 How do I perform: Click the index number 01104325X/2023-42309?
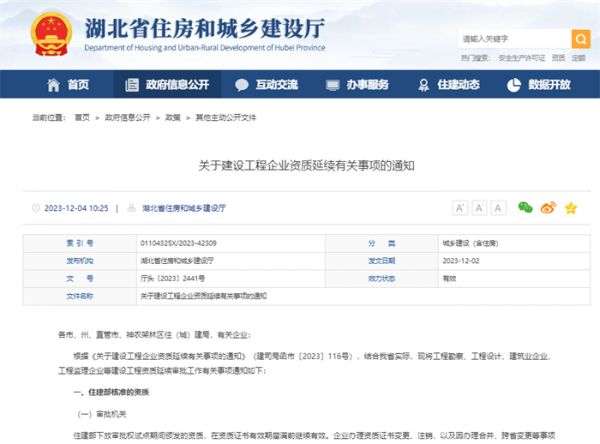coord(178,243)
